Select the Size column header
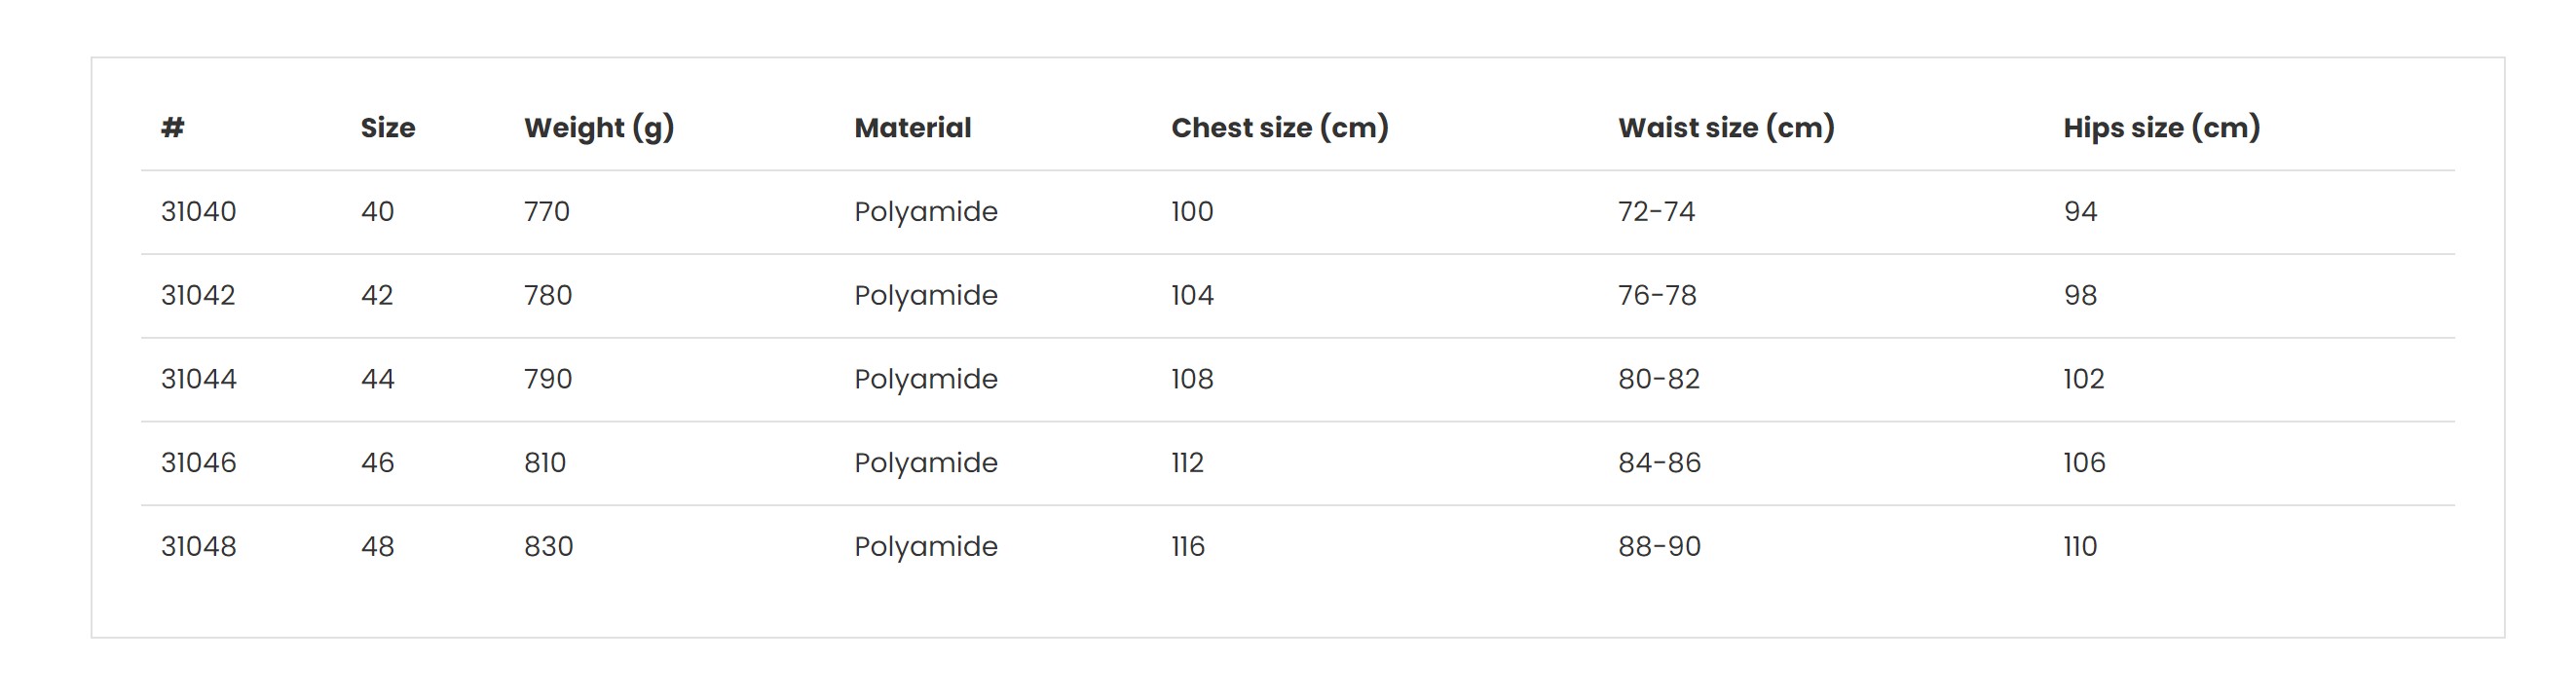 click(388, 128)
